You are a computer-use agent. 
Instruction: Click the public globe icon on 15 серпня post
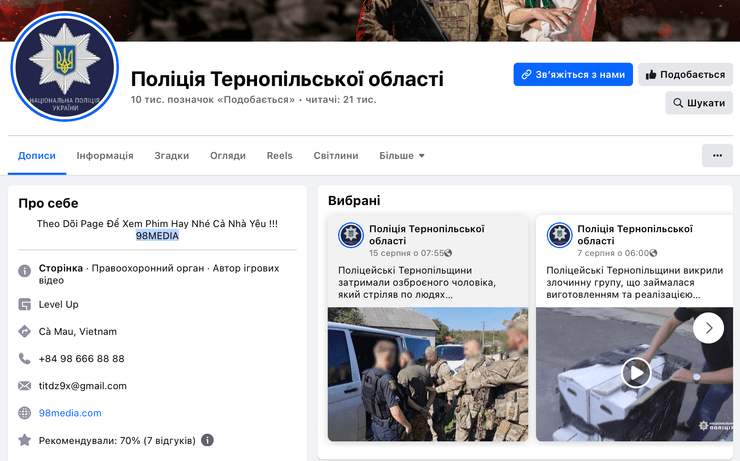[448, 253]
